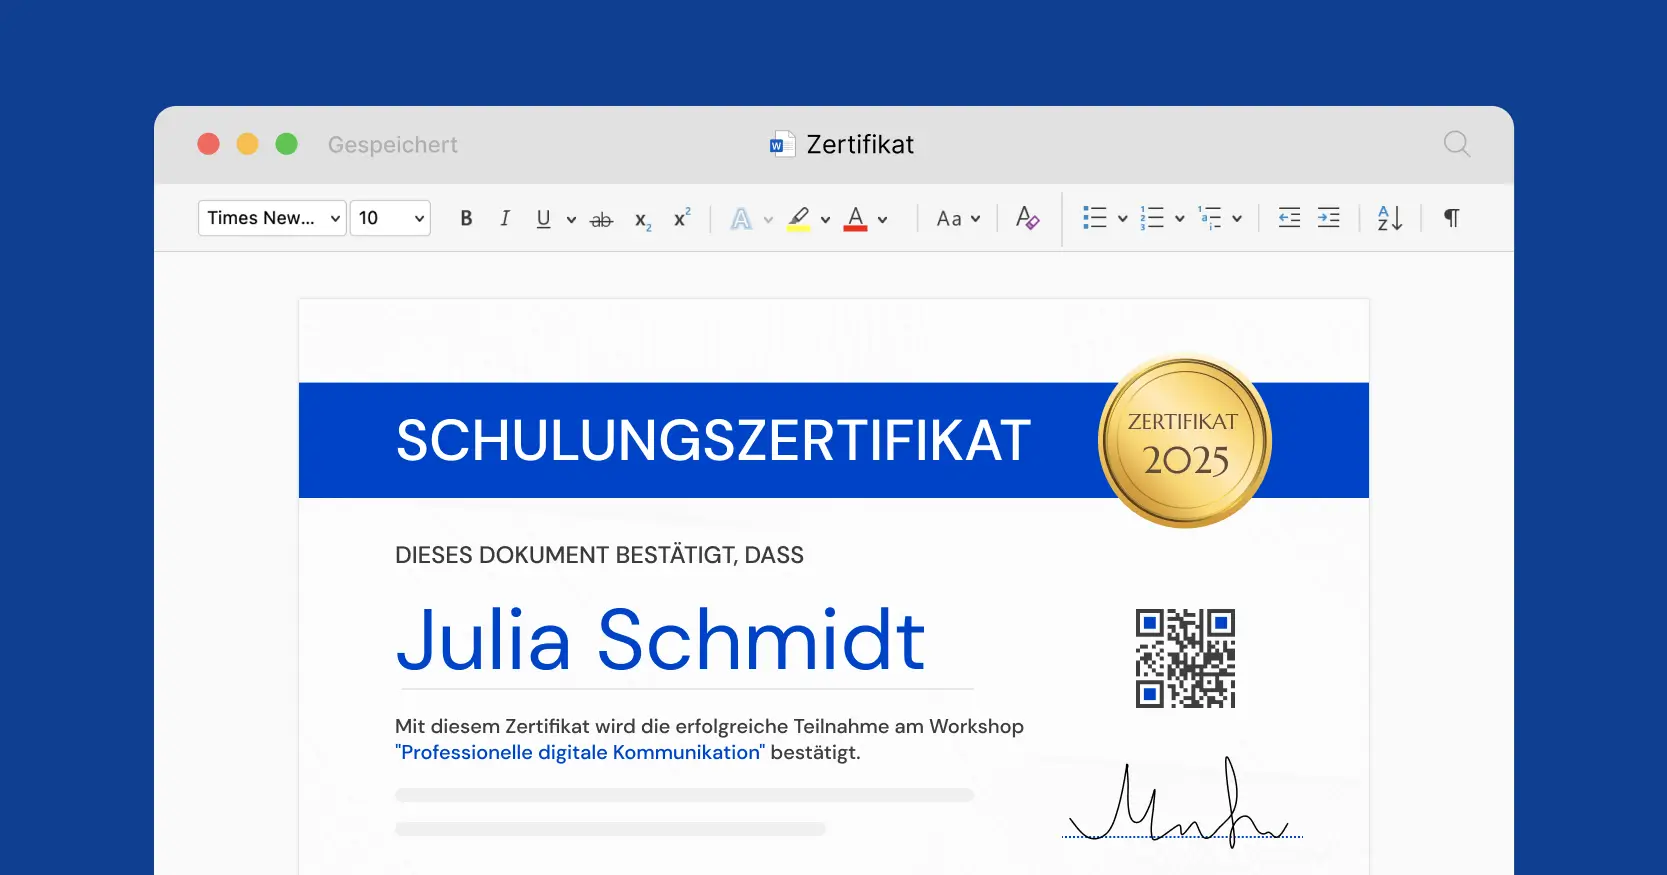Toggle bold formatting
1667x875 pixels.
[466, 218]
